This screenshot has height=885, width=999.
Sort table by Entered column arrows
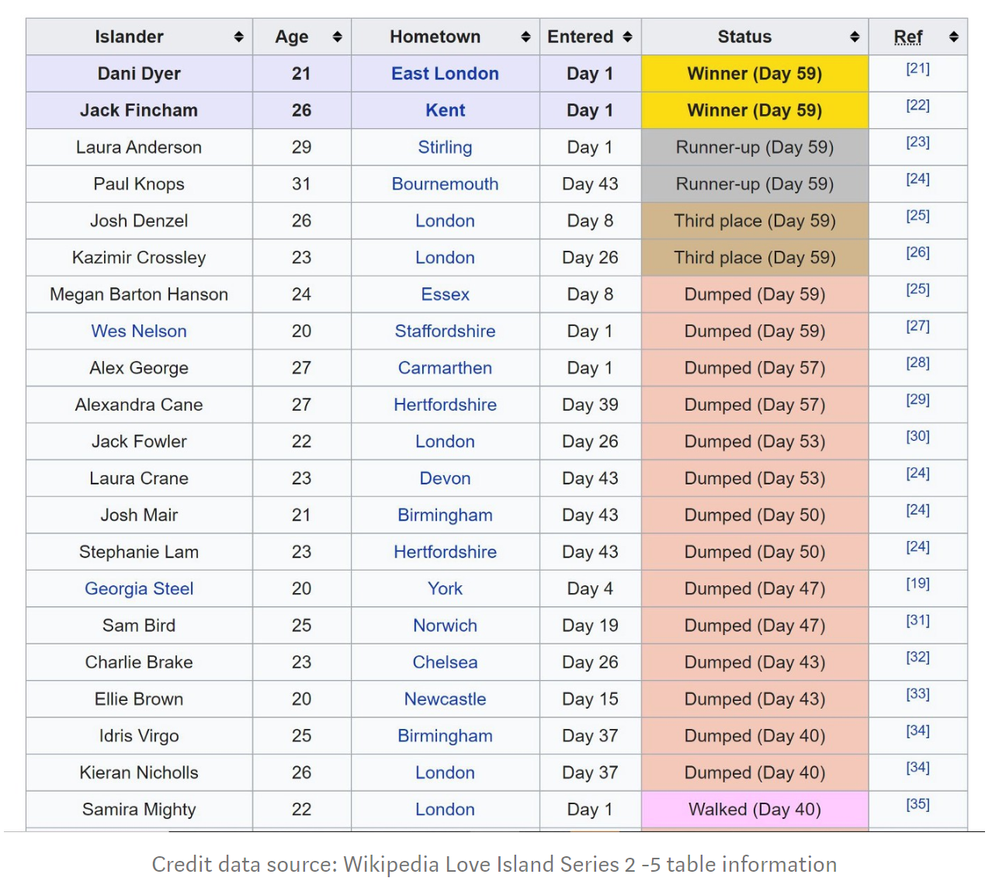[628, 37]
